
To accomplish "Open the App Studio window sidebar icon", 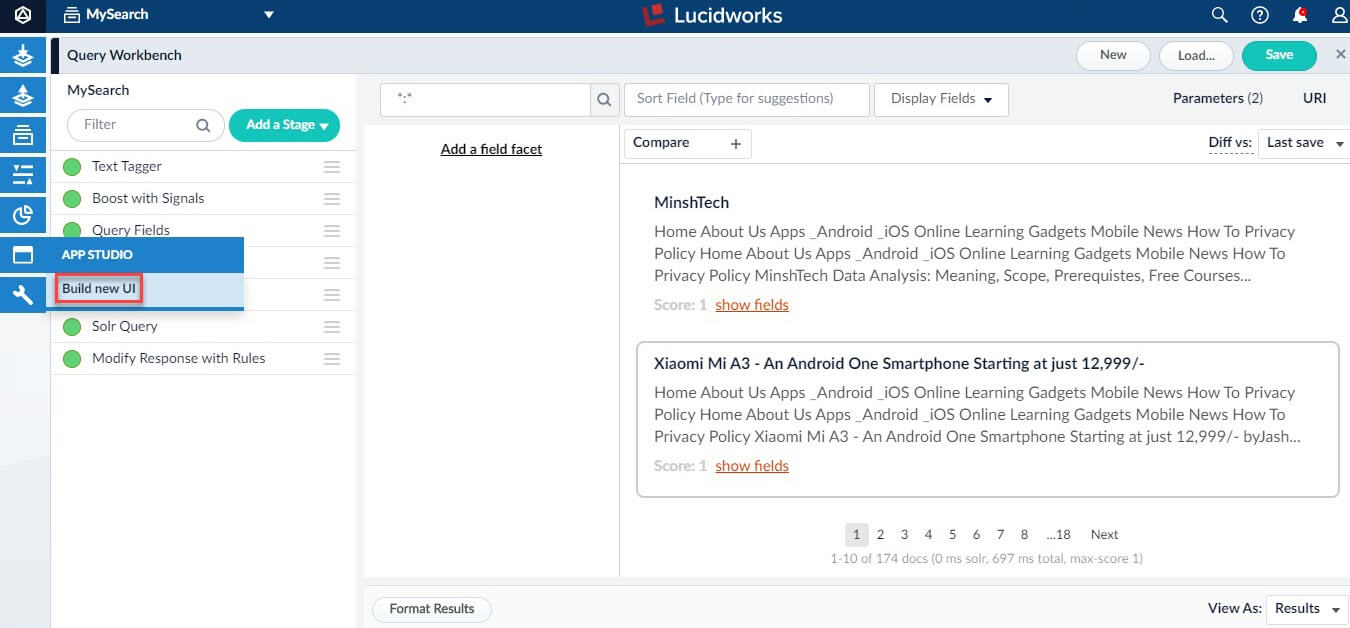I will pyautogui.click(x=23, y=255).
